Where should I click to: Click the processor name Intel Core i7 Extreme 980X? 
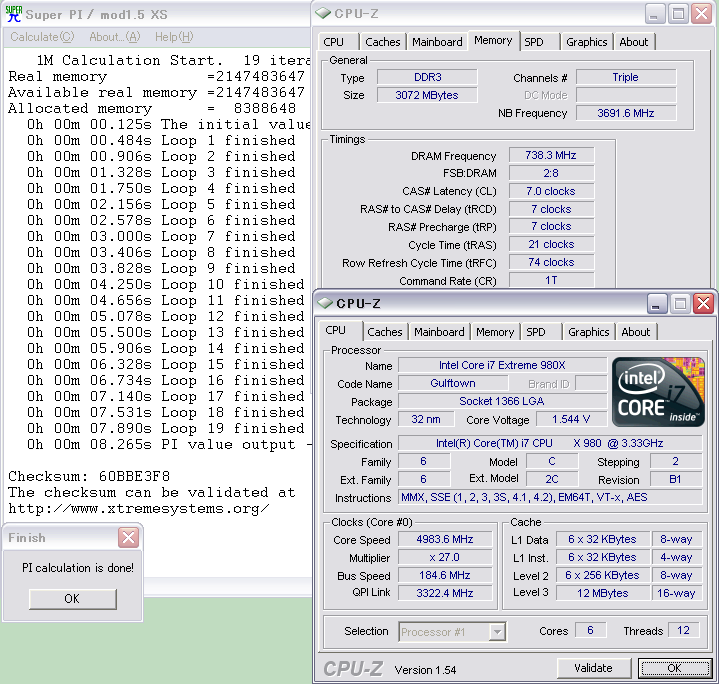pyautogui.click(x=502, y=365)
